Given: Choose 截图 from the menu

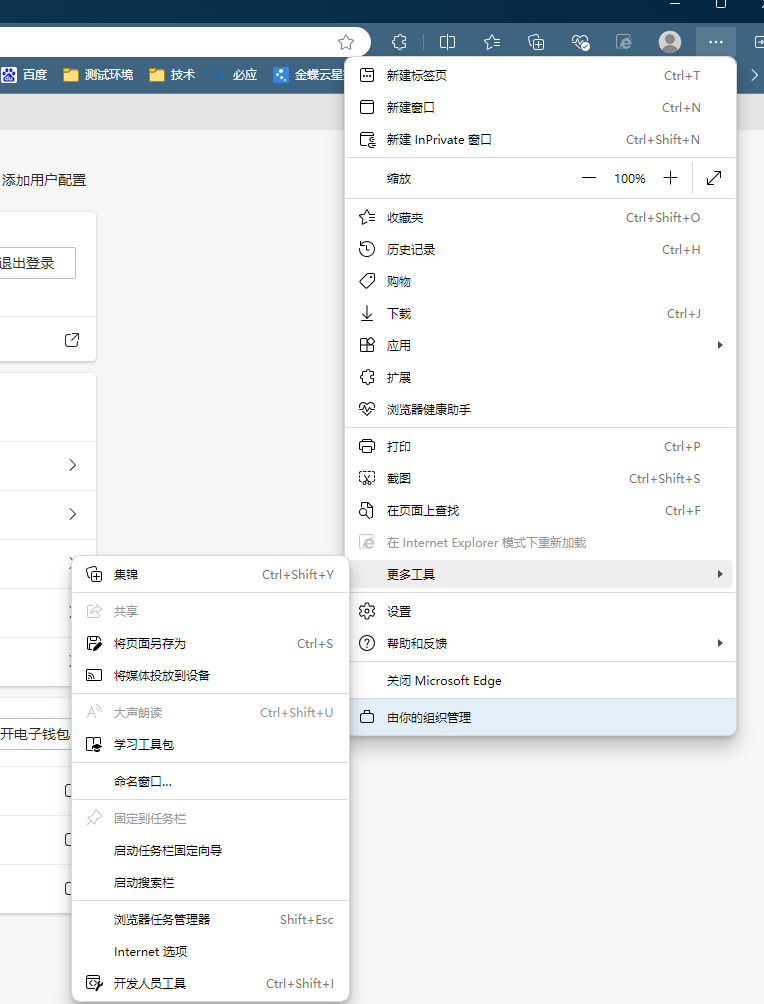Looking at the screenshot, I should (x=540, y=479).
